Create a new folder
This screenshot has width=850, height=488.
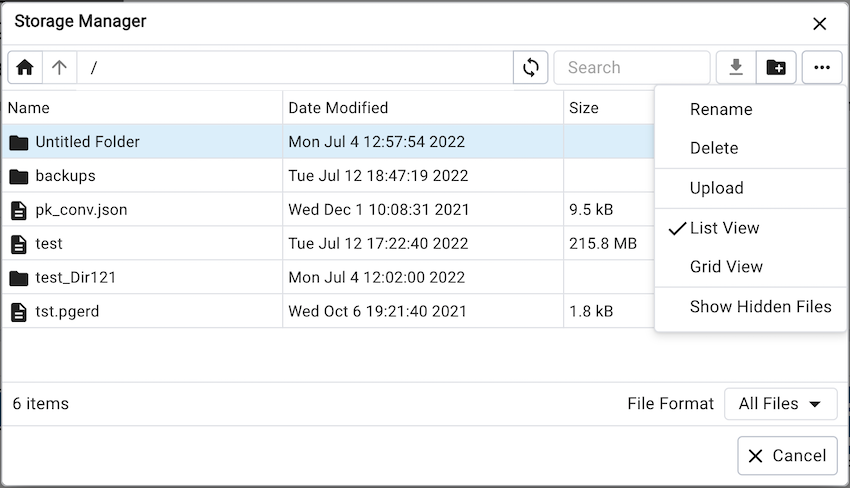[x=776, y=68]
